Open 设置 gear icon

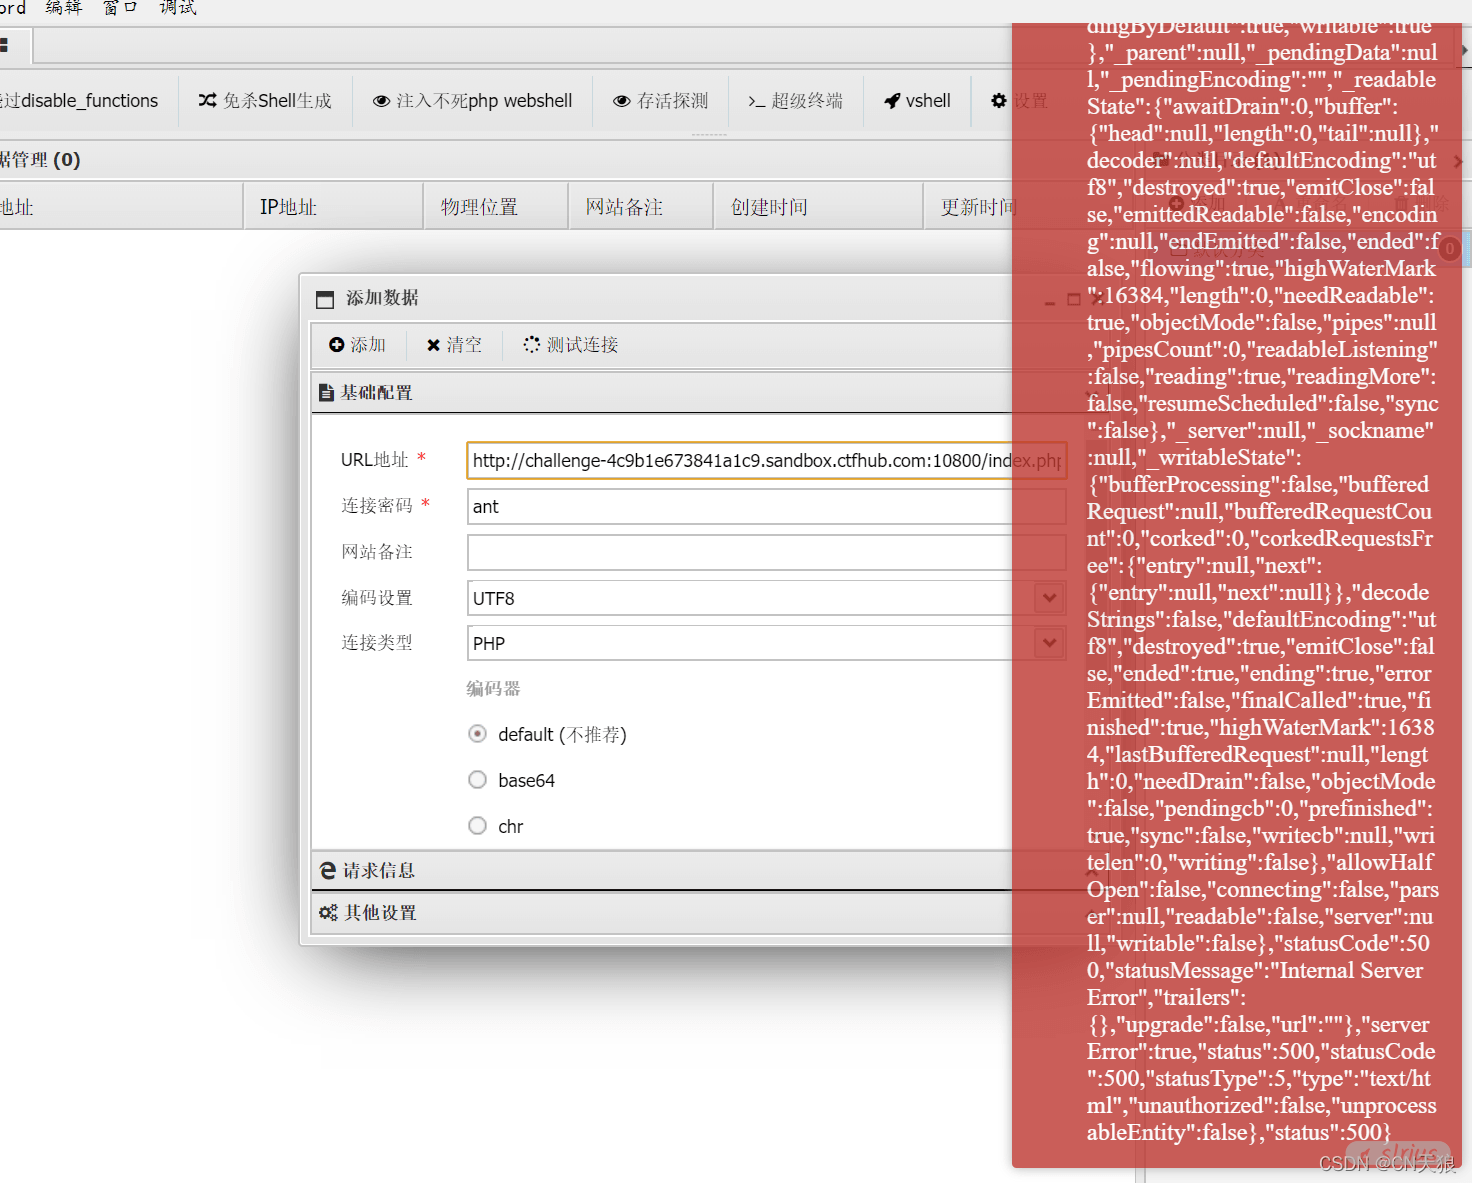coord(999,101)
